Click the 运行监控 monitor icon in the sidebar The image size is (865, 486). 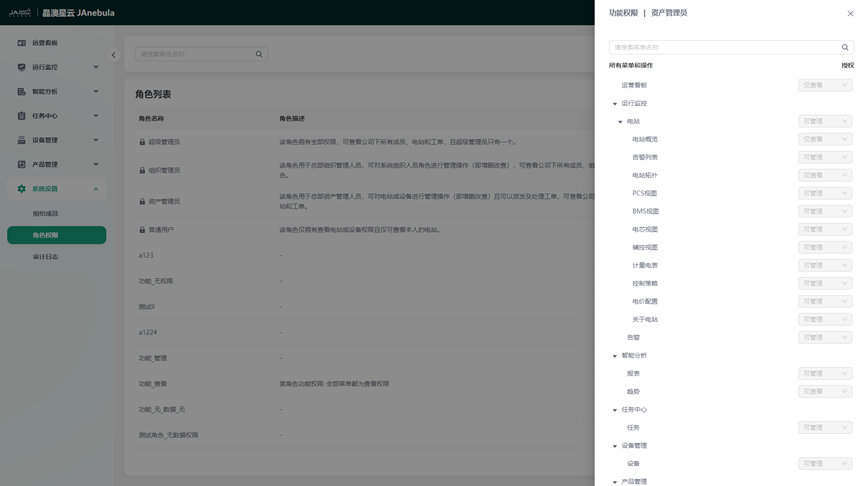21,67
